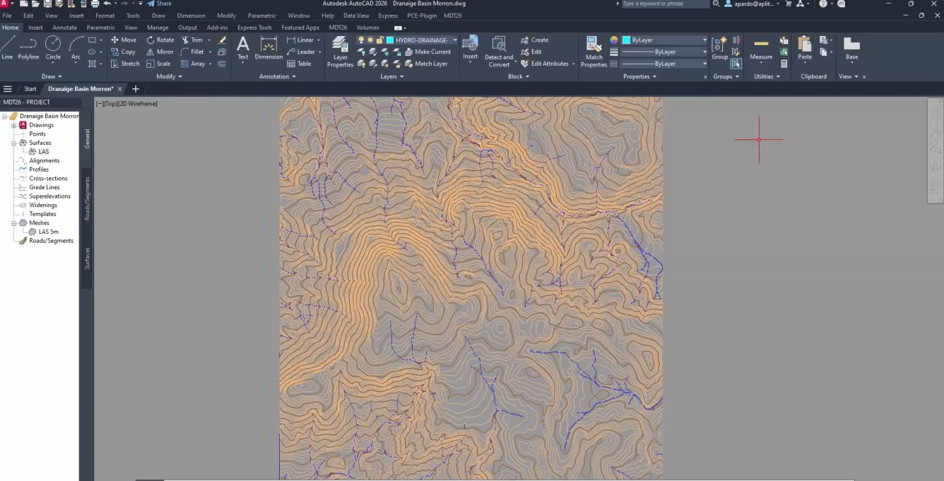944x481 pixels.
Task: Click the Fillet tool
Action: (x=193, y=52)
